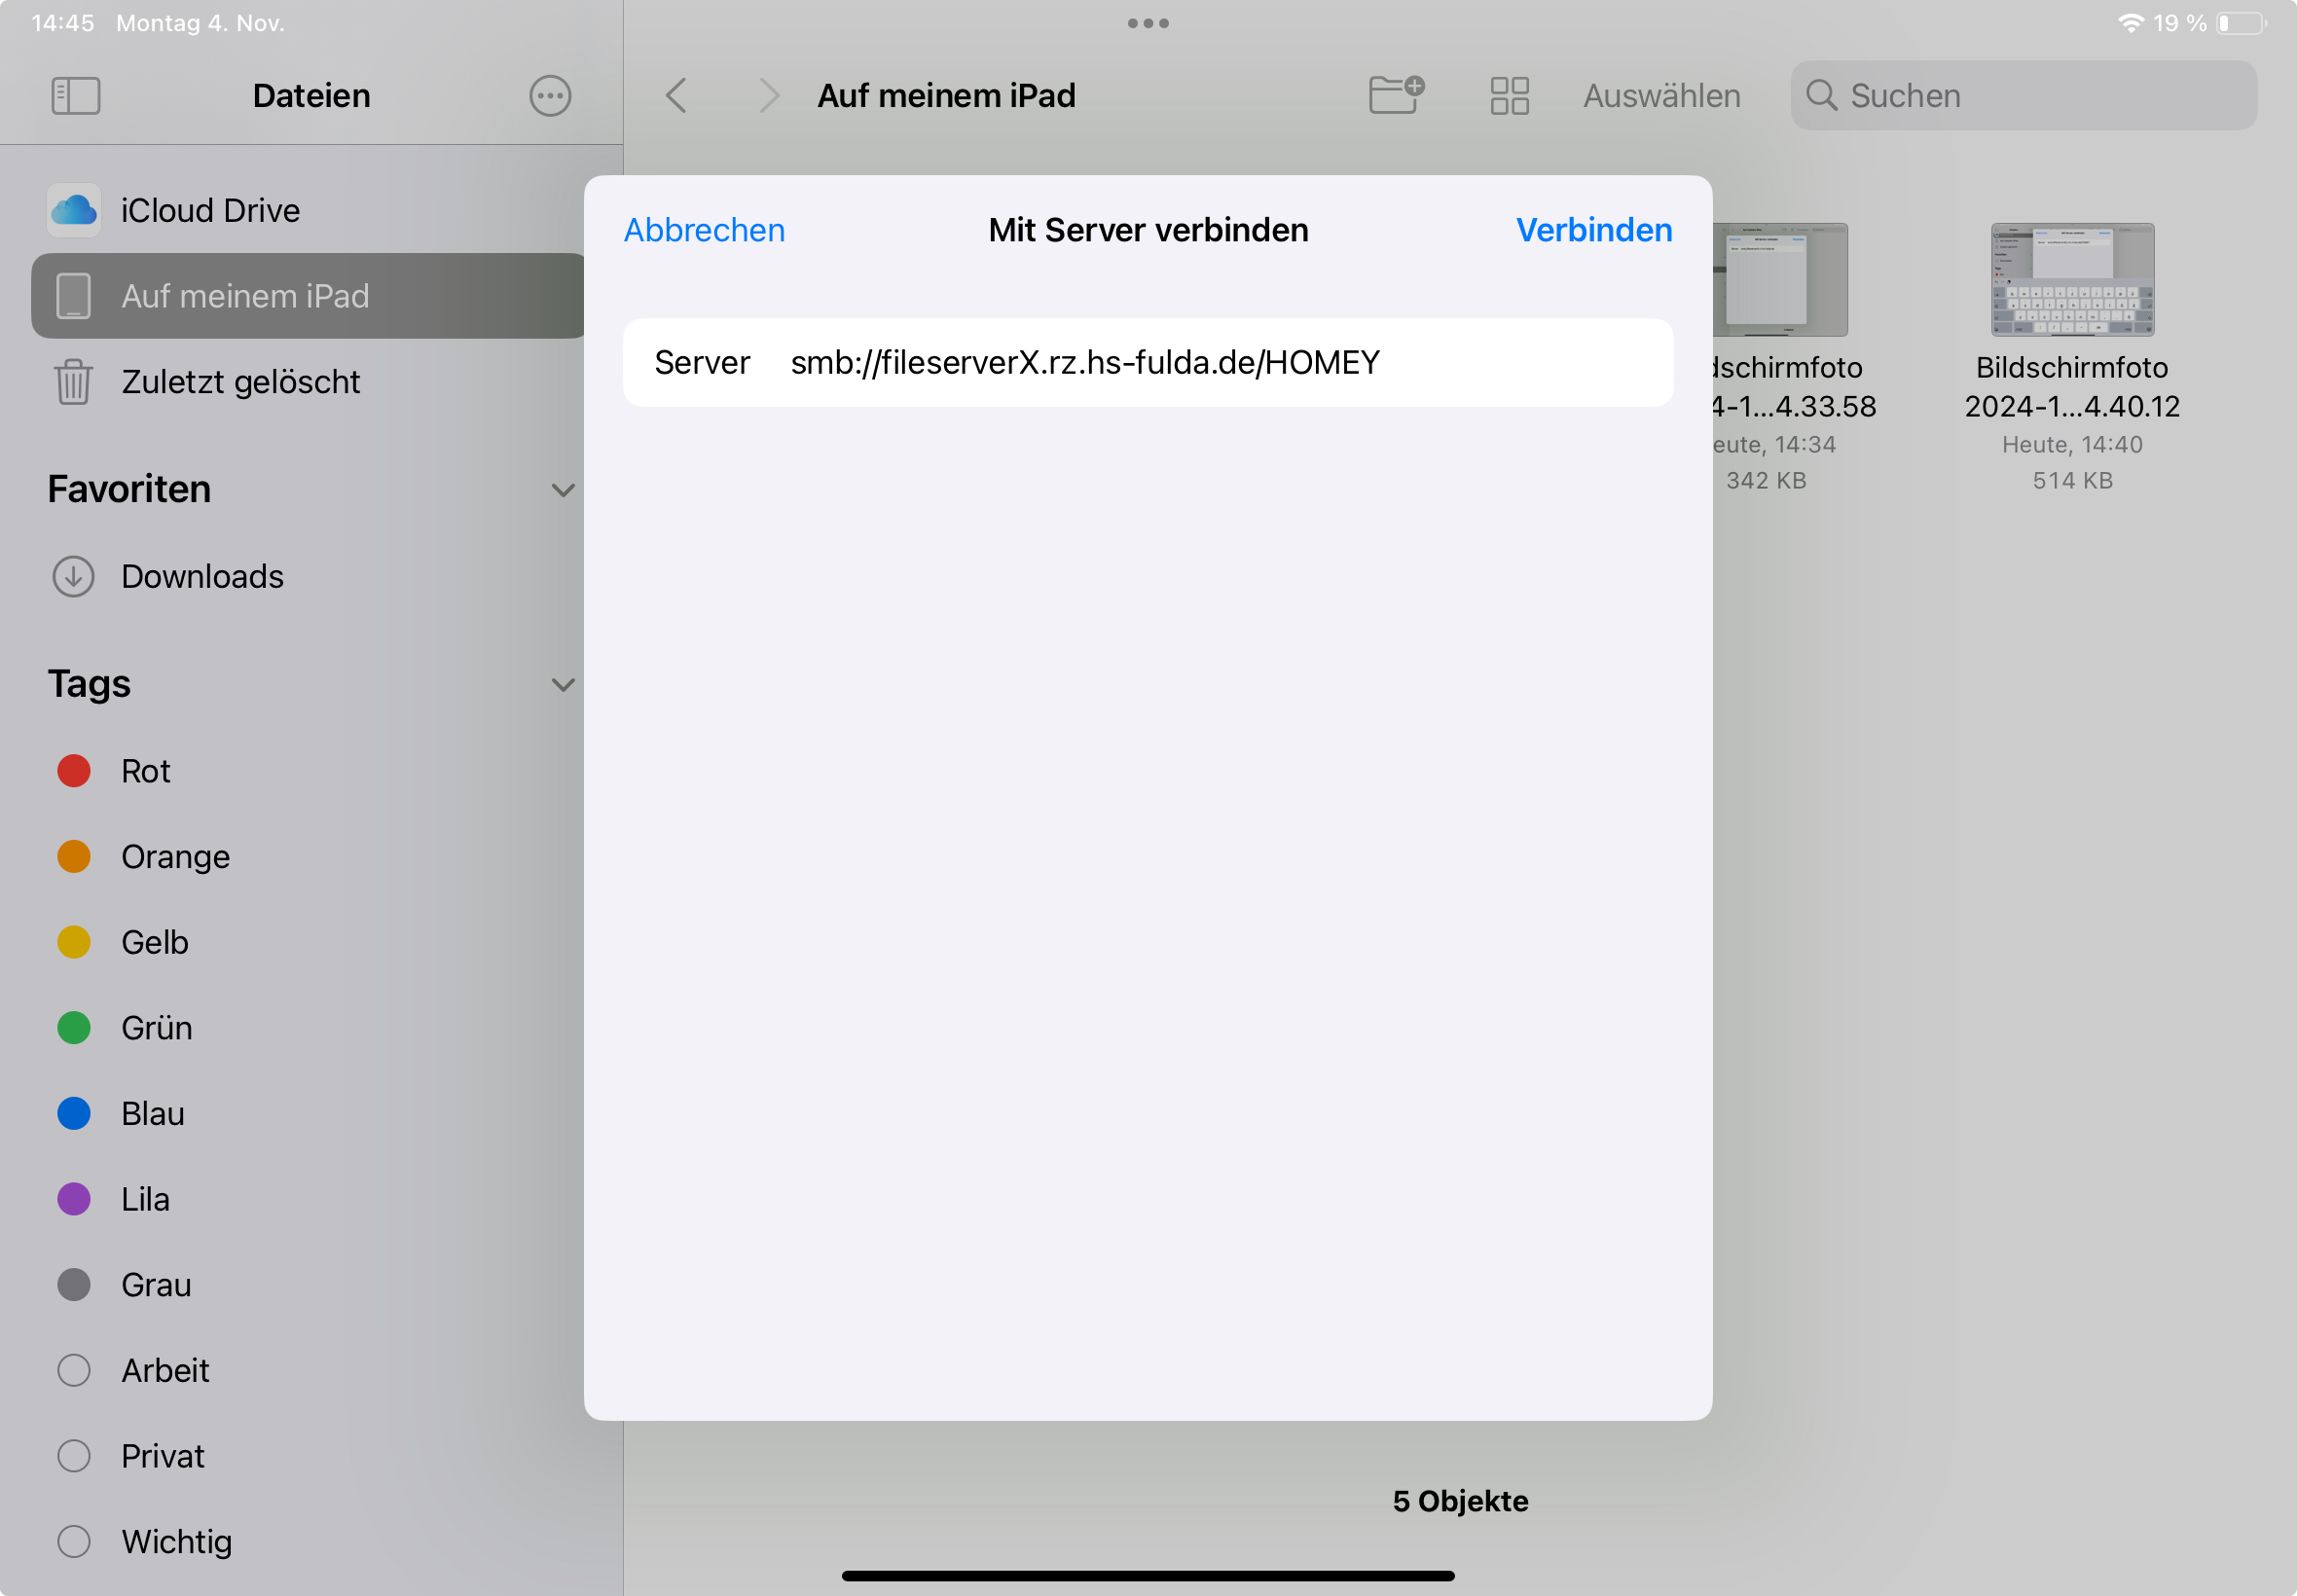2297x1596 pixels.
Task: Cancel the dialog with Abbrechen
Action: click(x=704, y=230)
